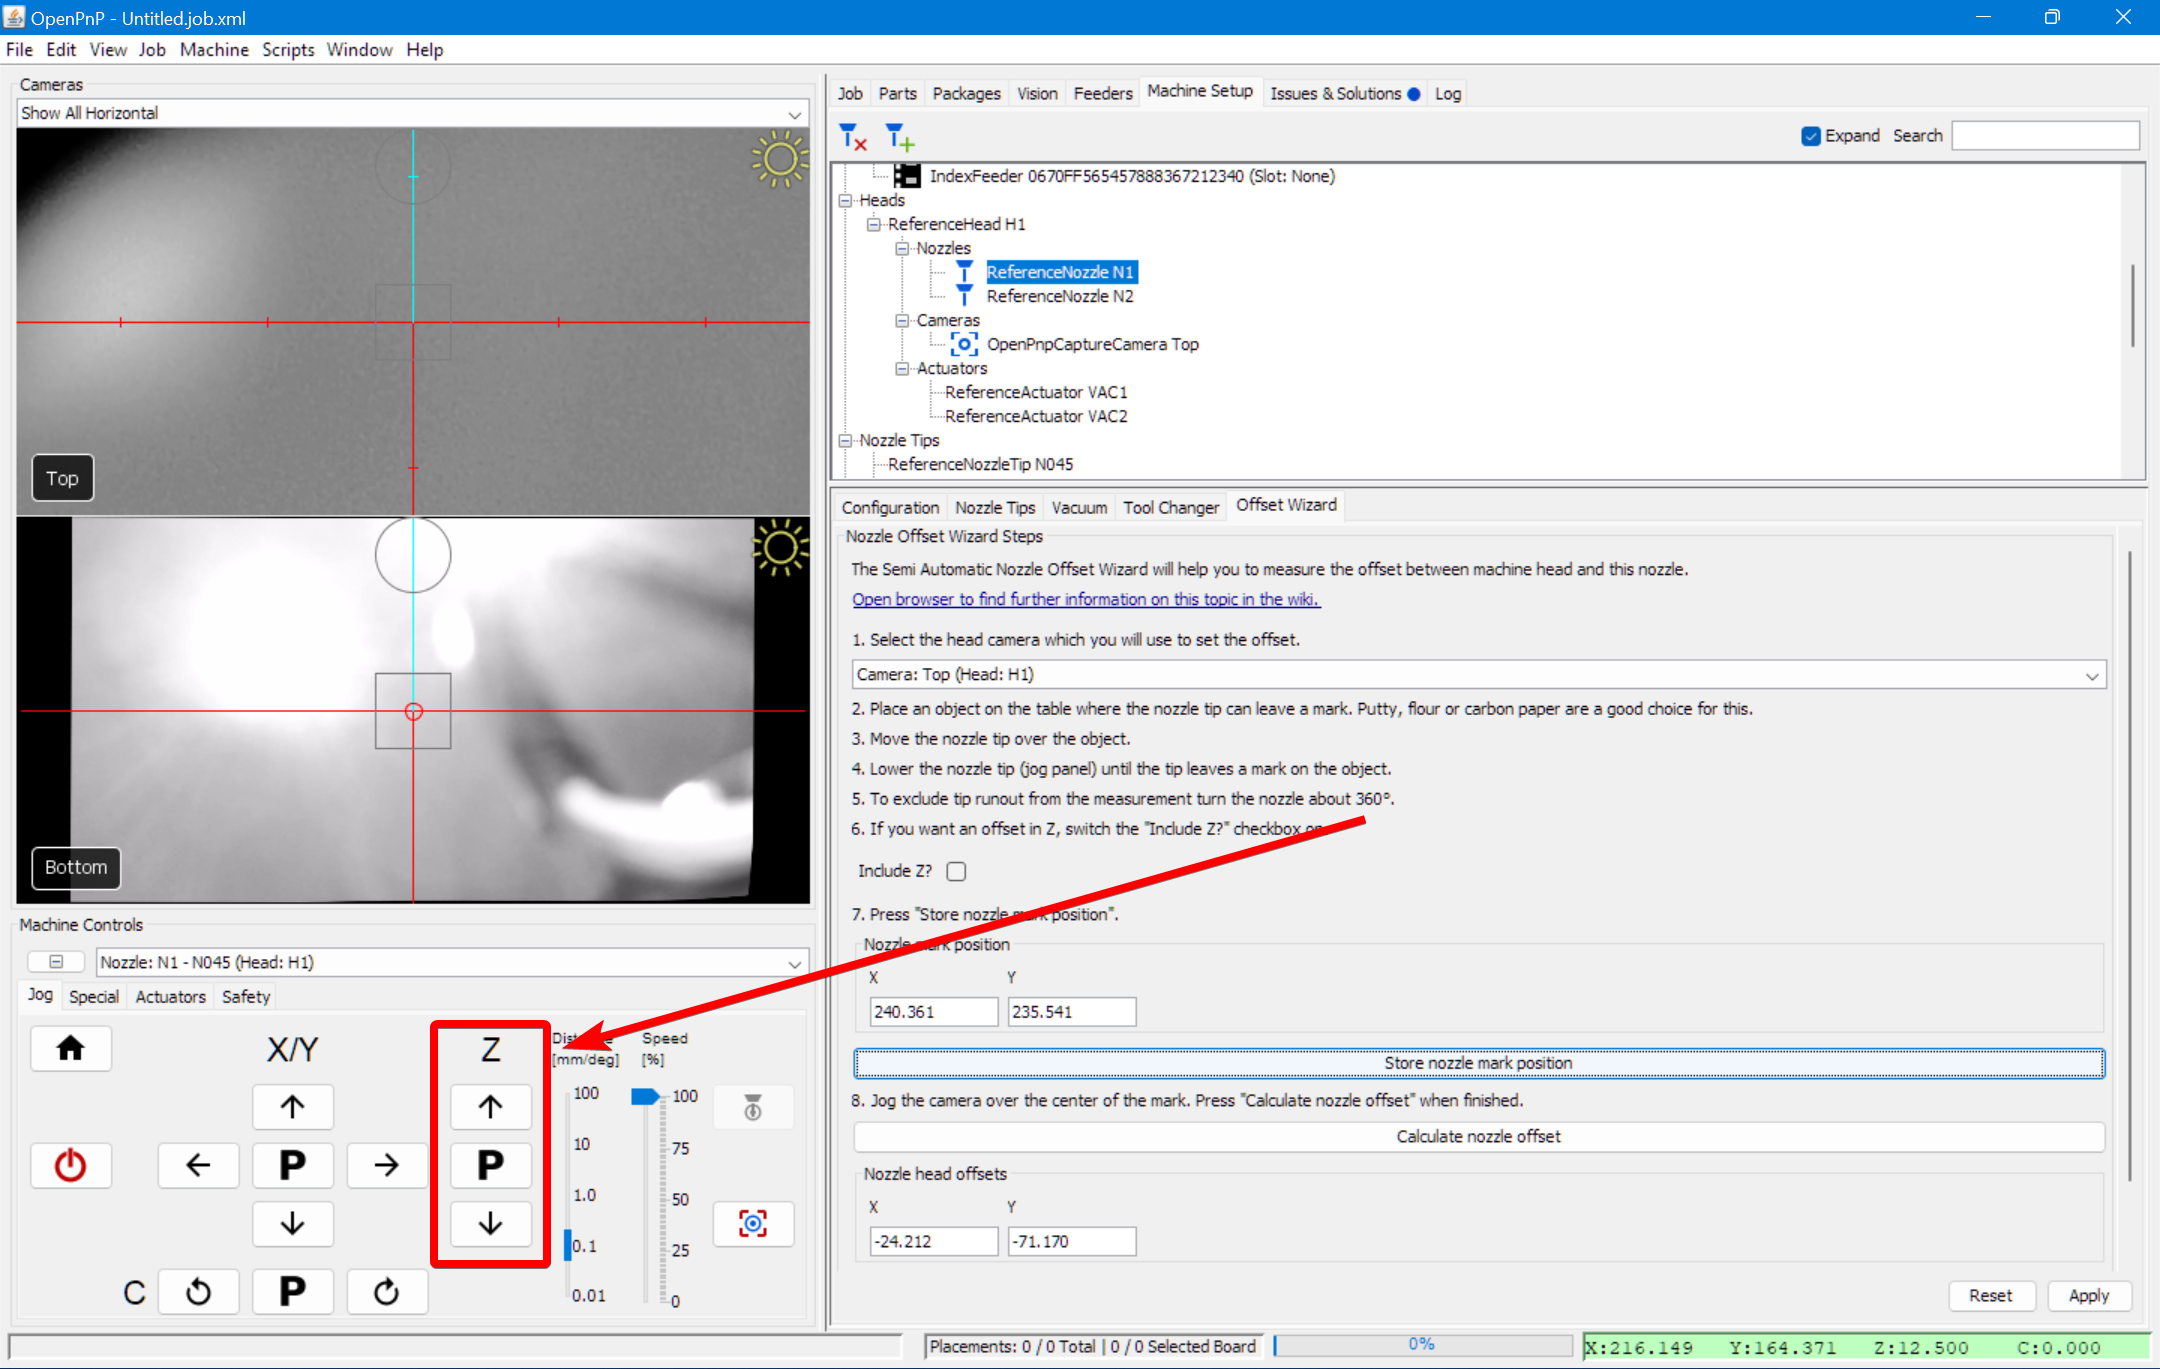
Task: Click the home all axes icon
Action: (x=70, y=1048)
